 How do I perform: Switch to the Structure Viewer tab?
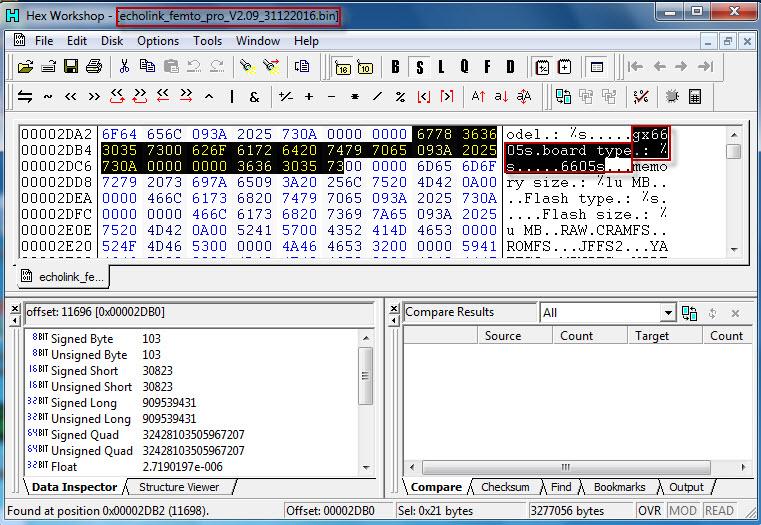coord(179,487)
